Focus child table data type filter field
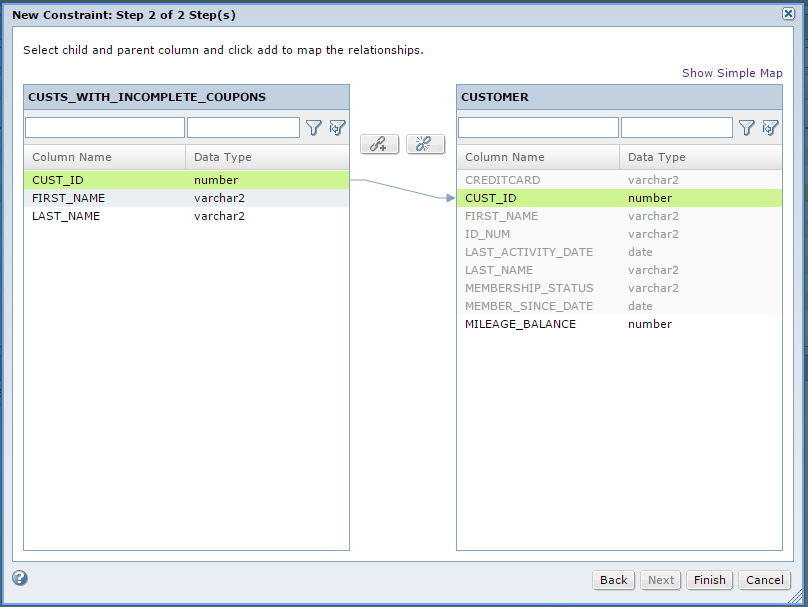 point(243,128)
